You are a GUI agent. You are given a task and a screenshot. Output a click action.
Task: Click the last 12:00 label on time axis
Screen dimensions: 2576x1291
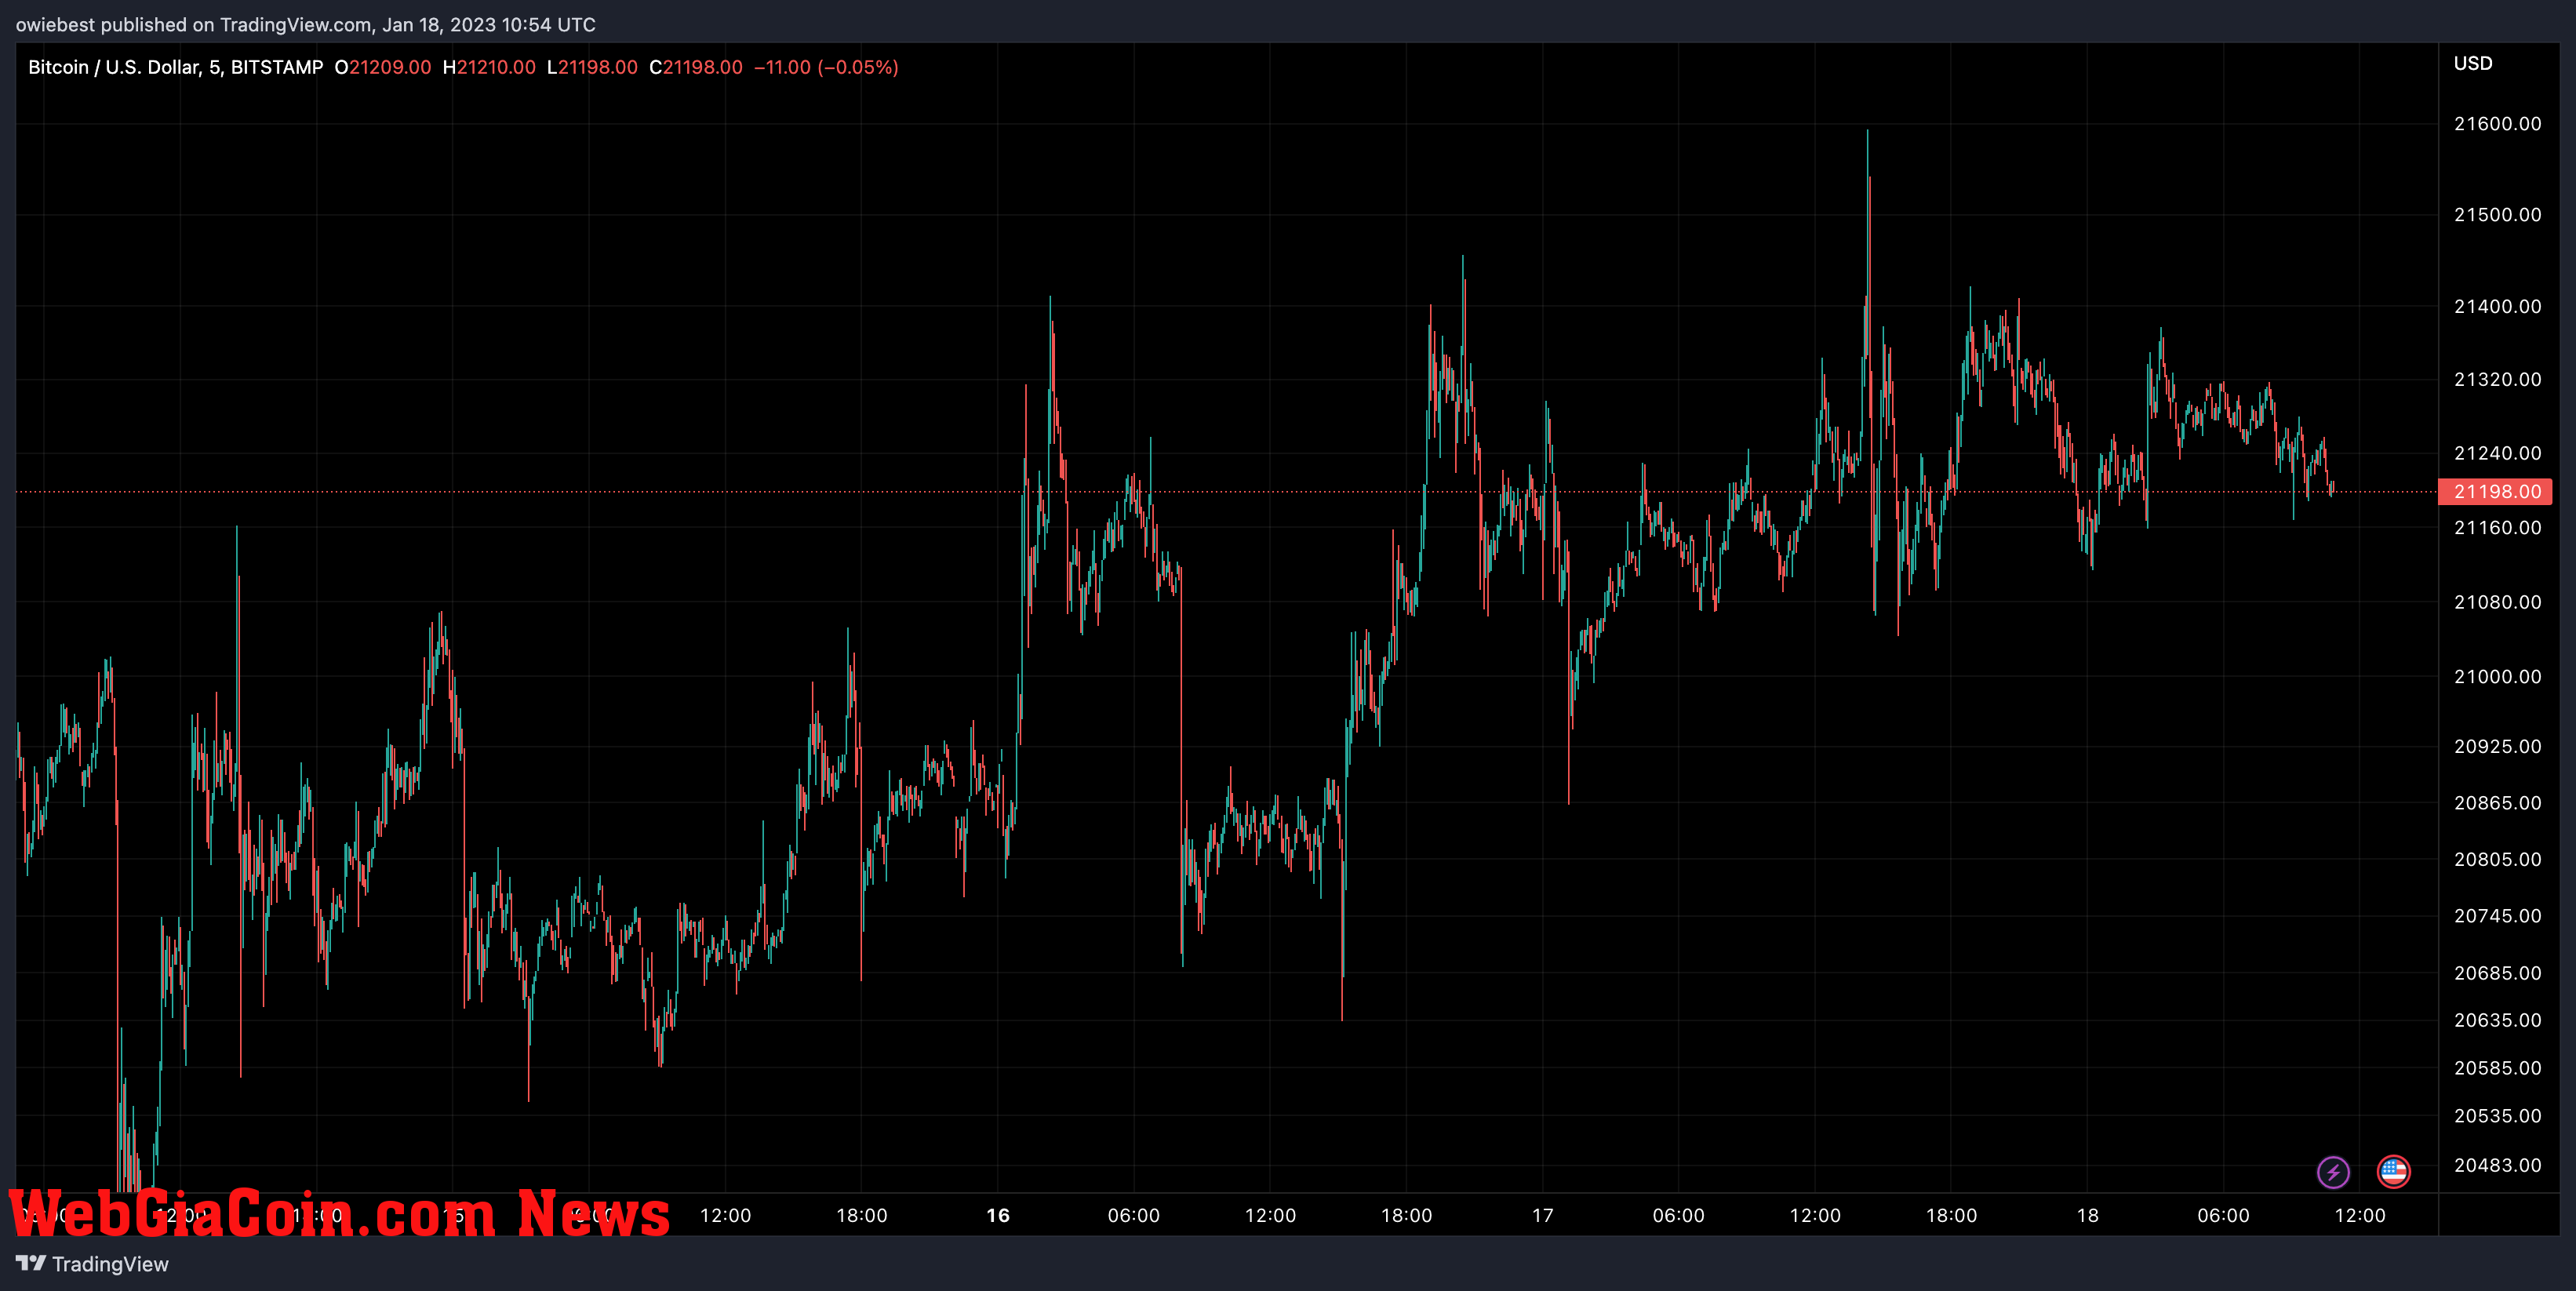click(x=2360, y=1216)
